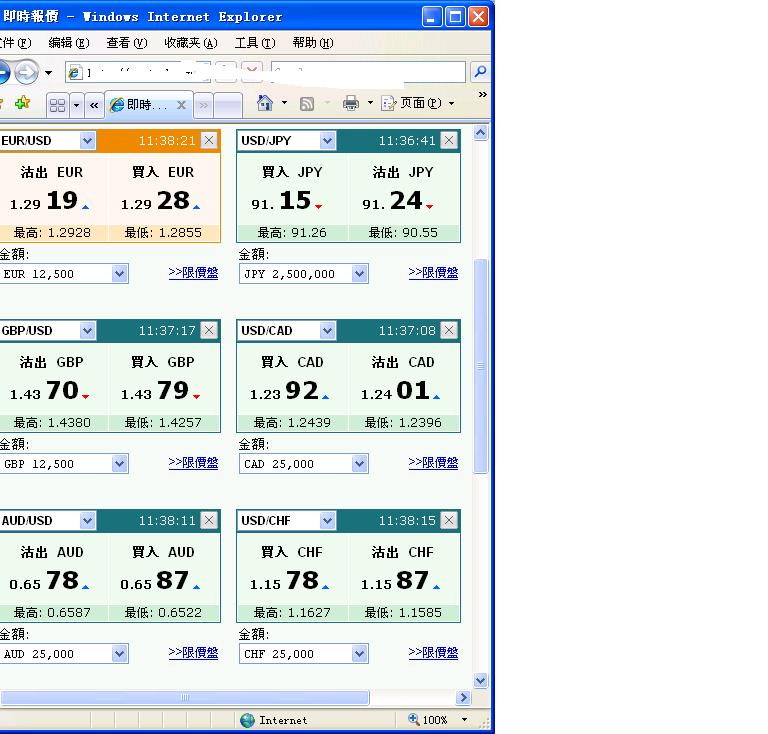
Task: Close the EUR/USD quote panel
Action: pos(209,141)
